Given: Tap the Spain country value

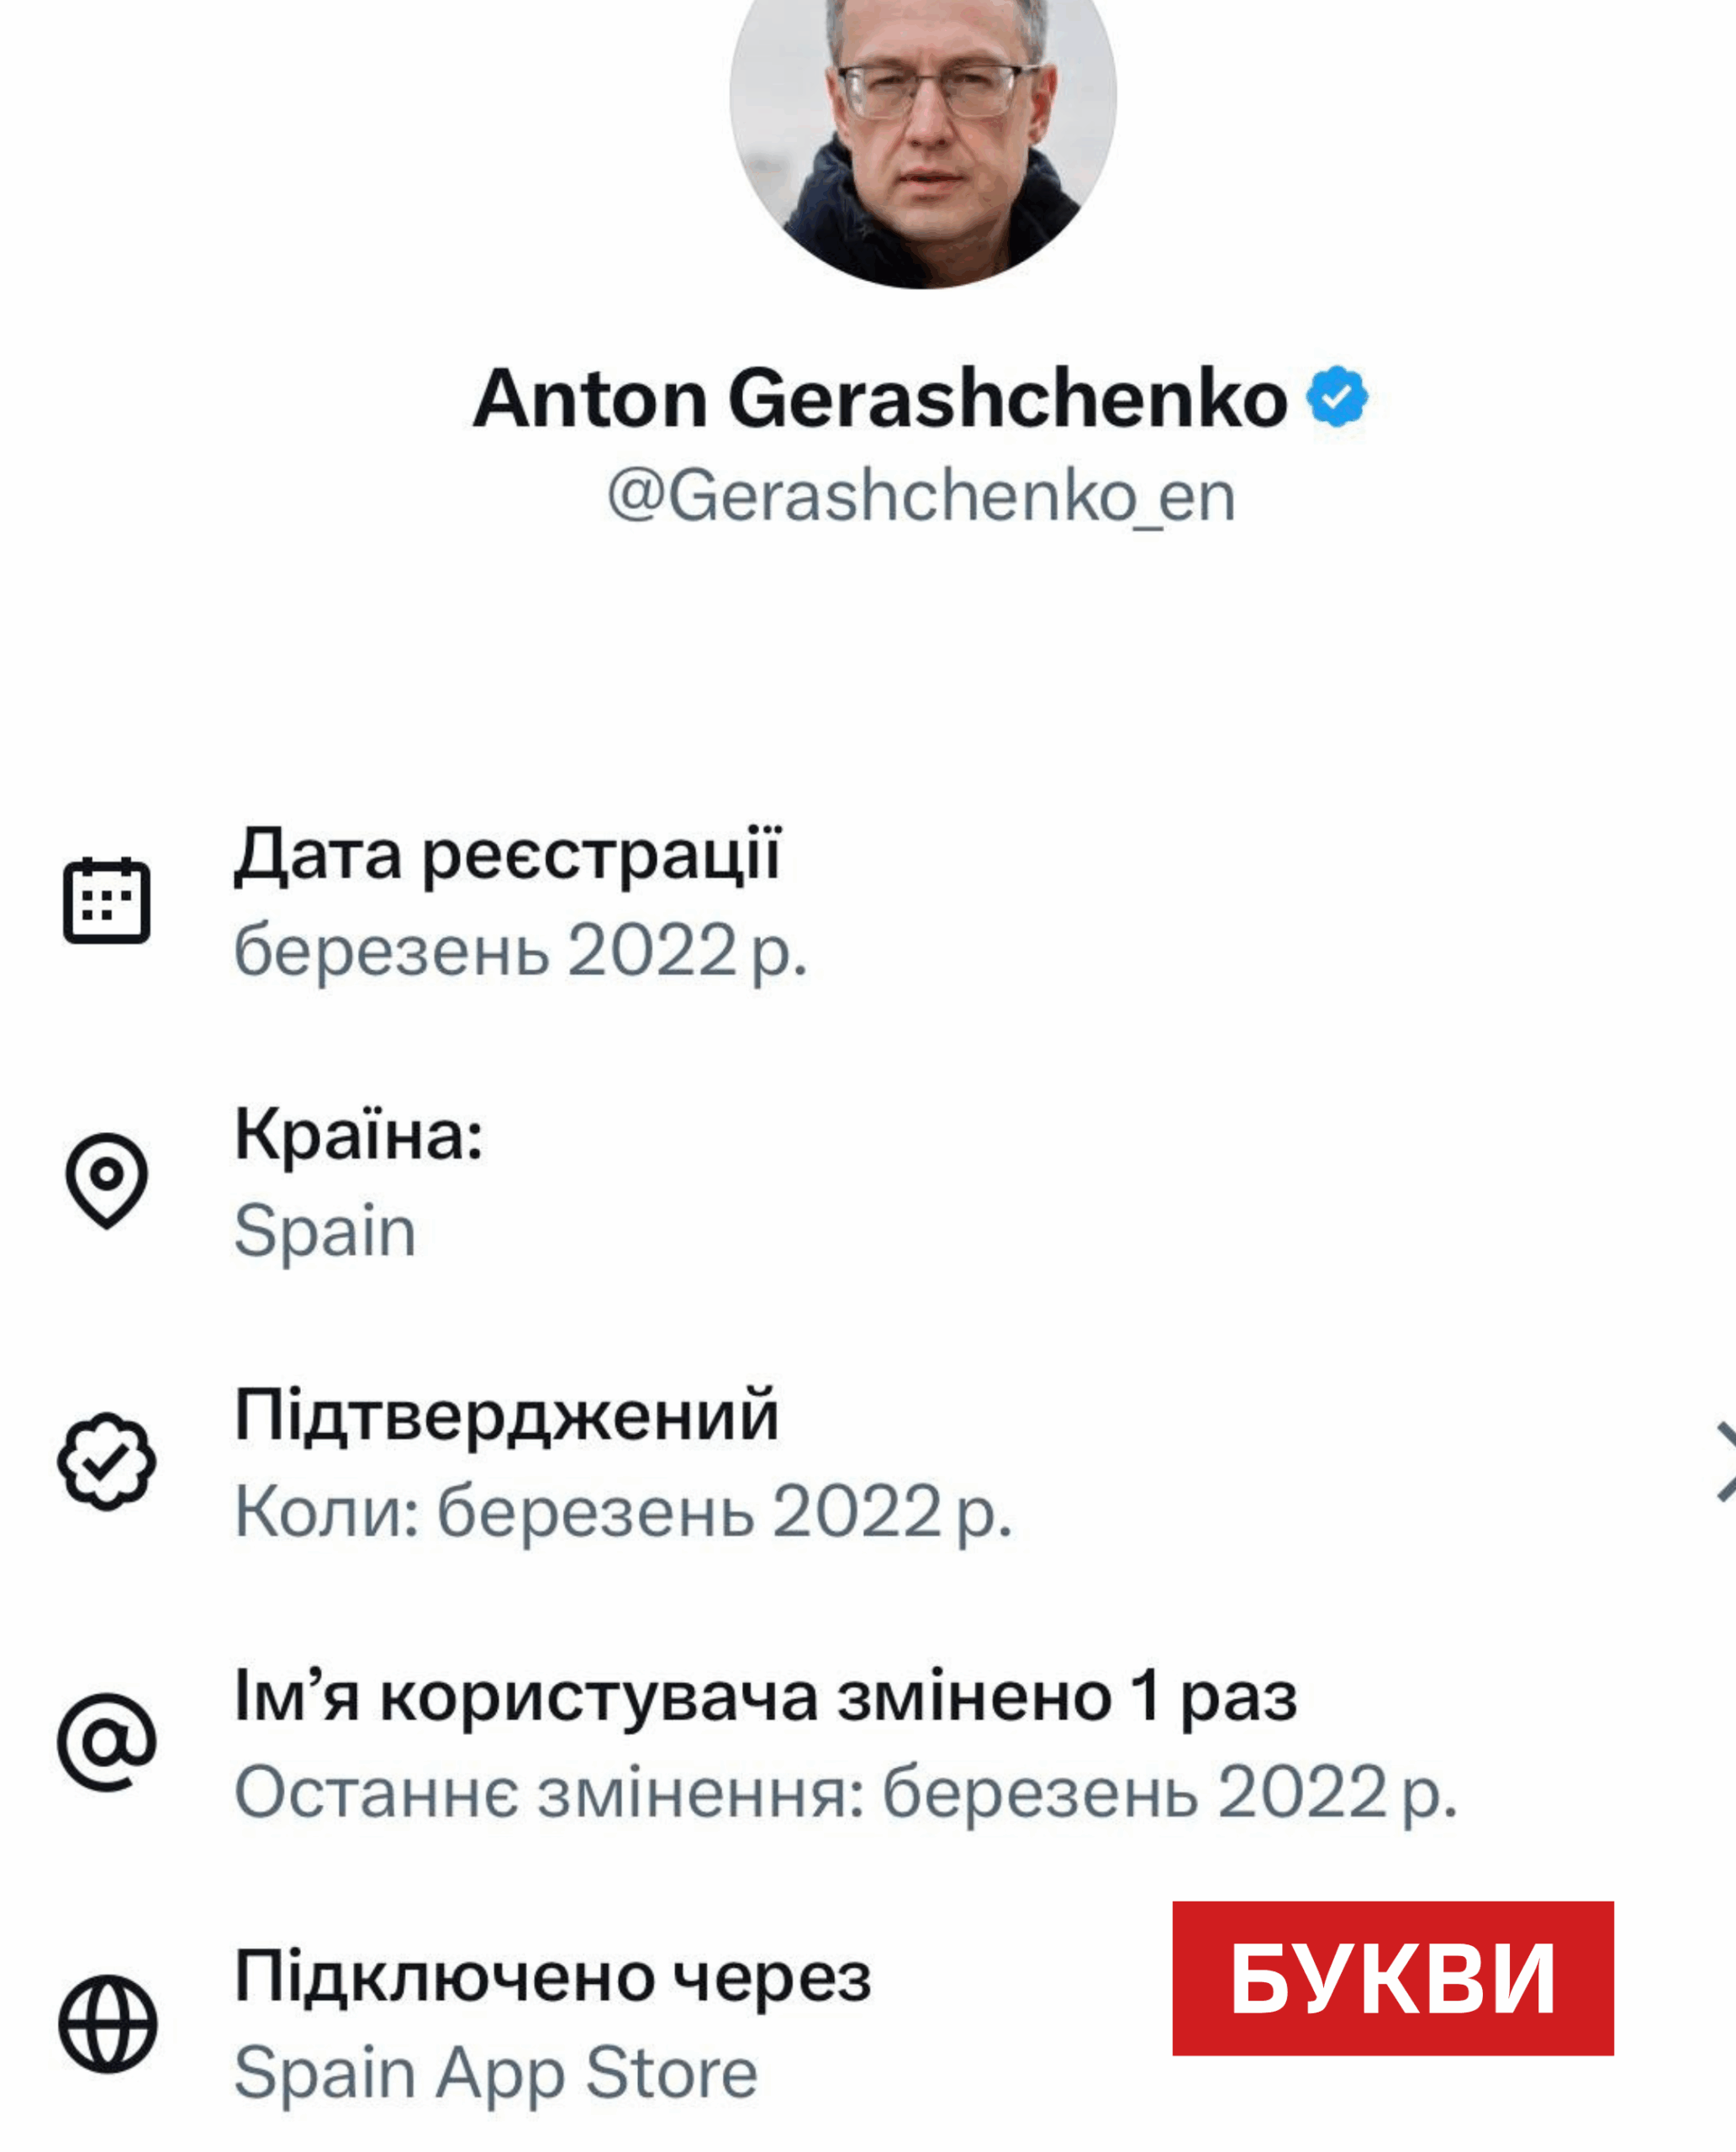Looking at the screenshot, I should [325, 1230].
